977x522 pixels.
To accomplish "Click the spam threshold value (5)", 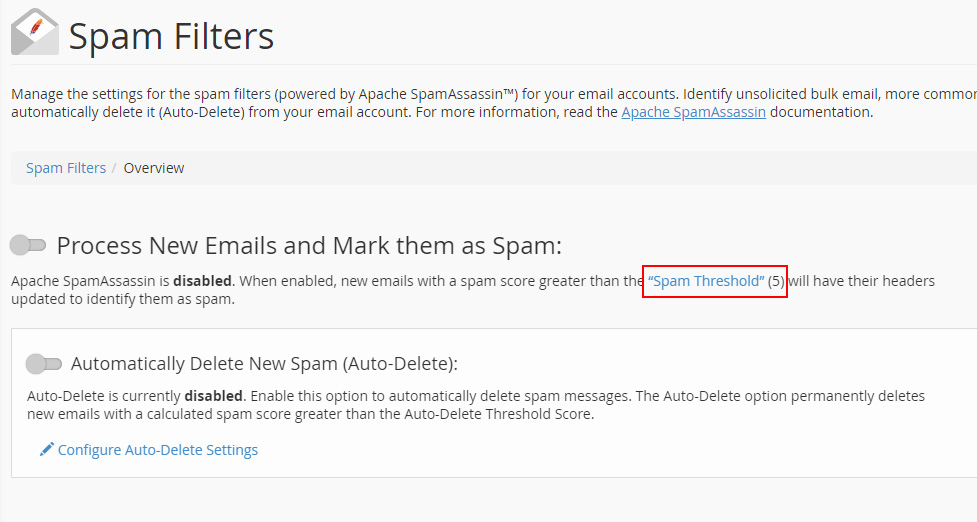I will 776,281.
